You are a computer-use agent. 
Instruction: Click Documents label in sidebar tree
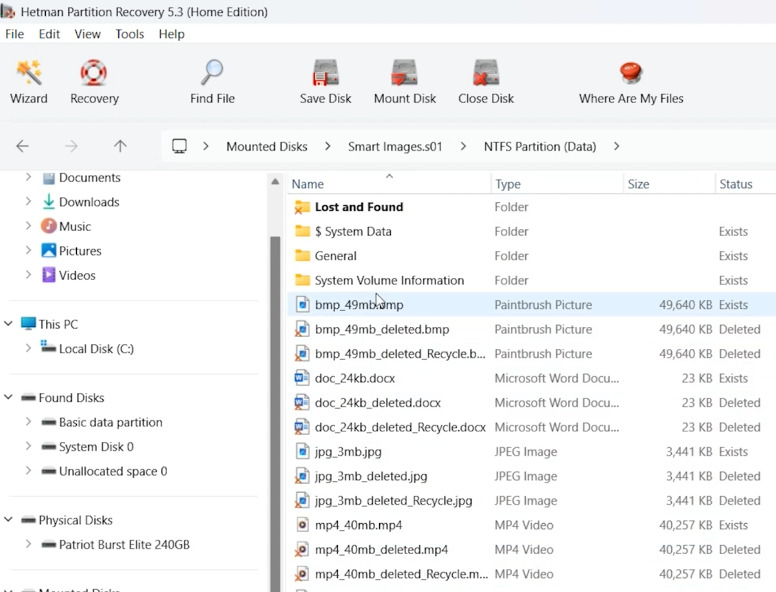(x=90, y=177)
